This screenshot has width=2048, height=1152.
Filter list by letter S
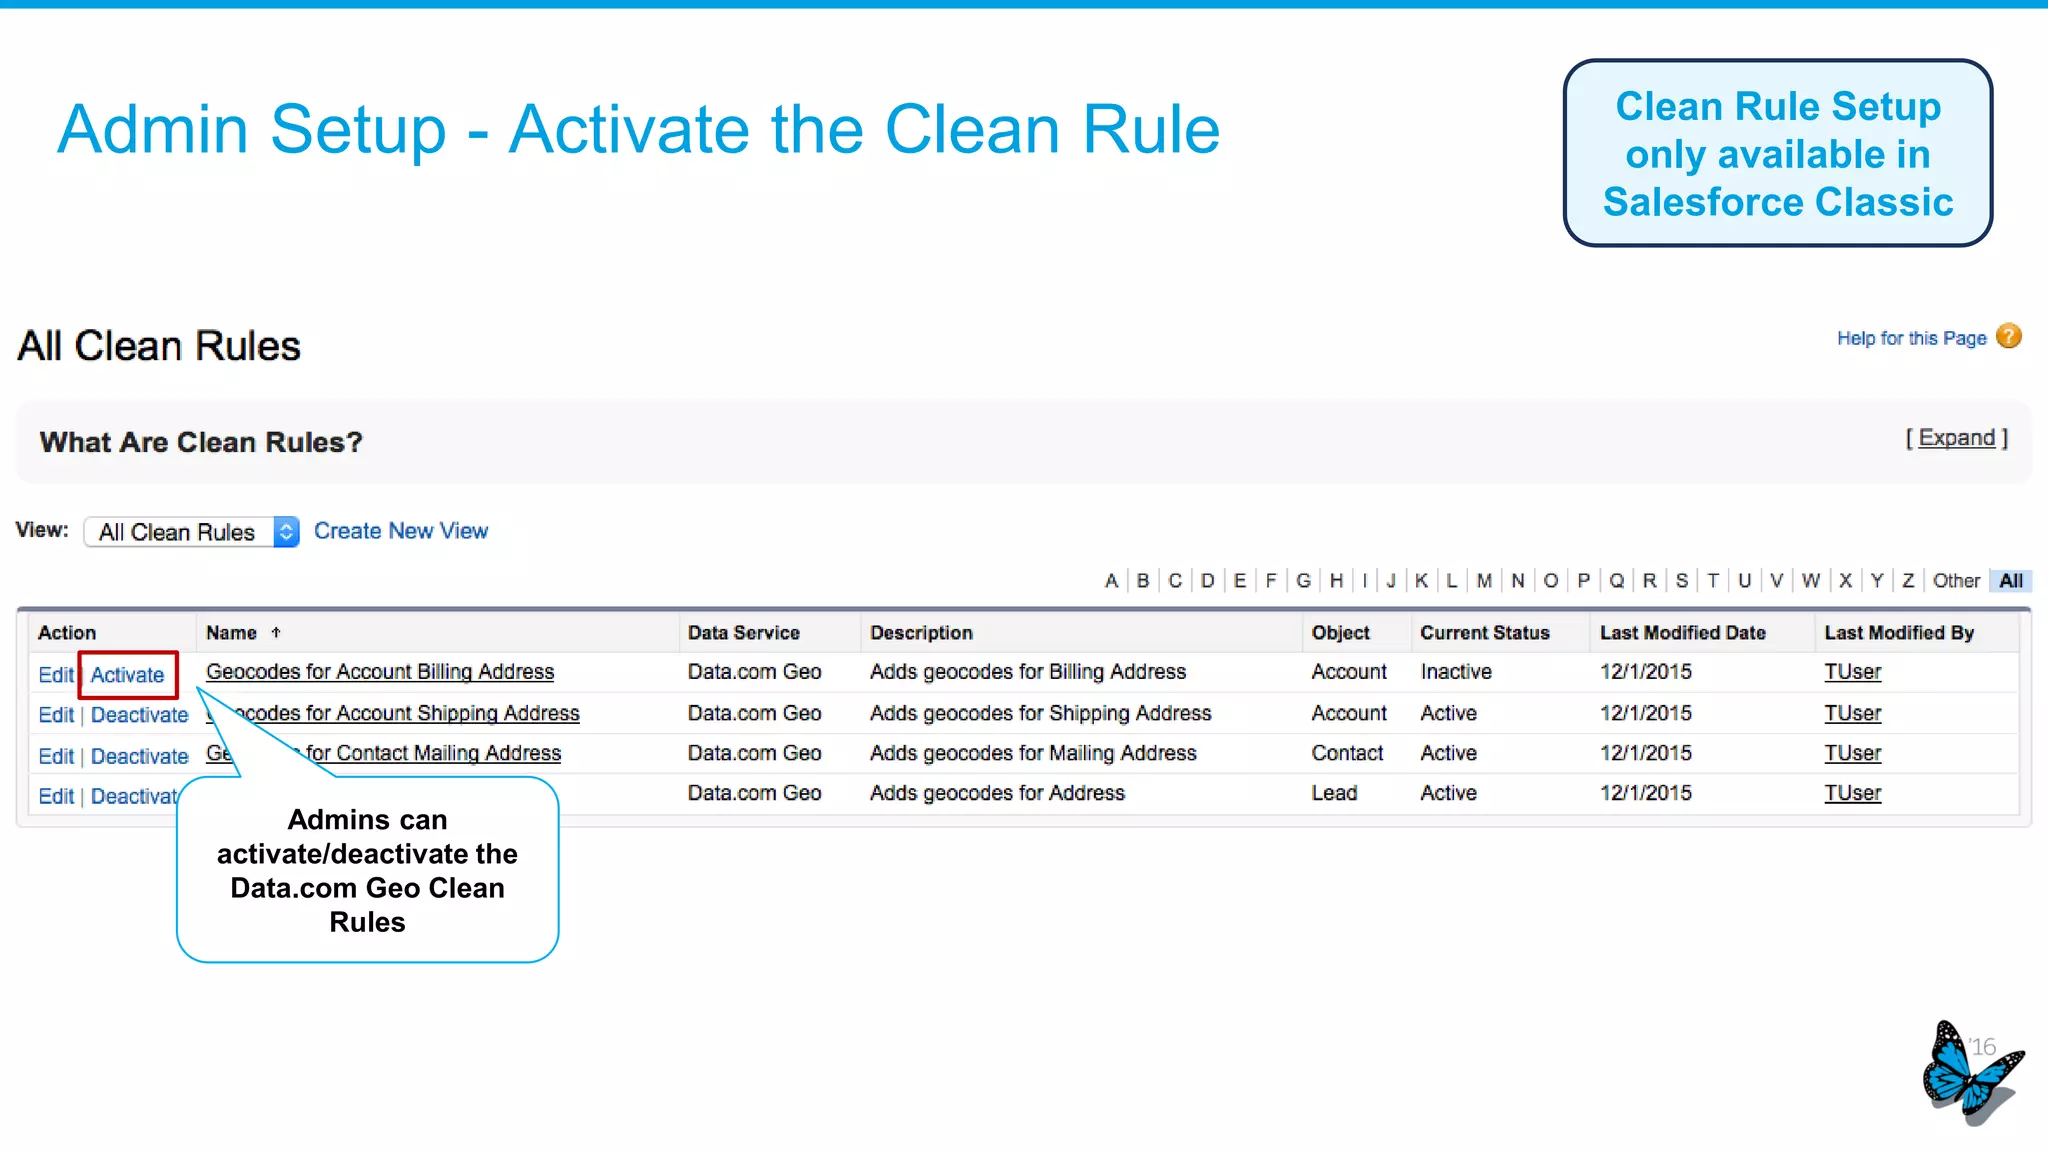tap(1682, 581)
